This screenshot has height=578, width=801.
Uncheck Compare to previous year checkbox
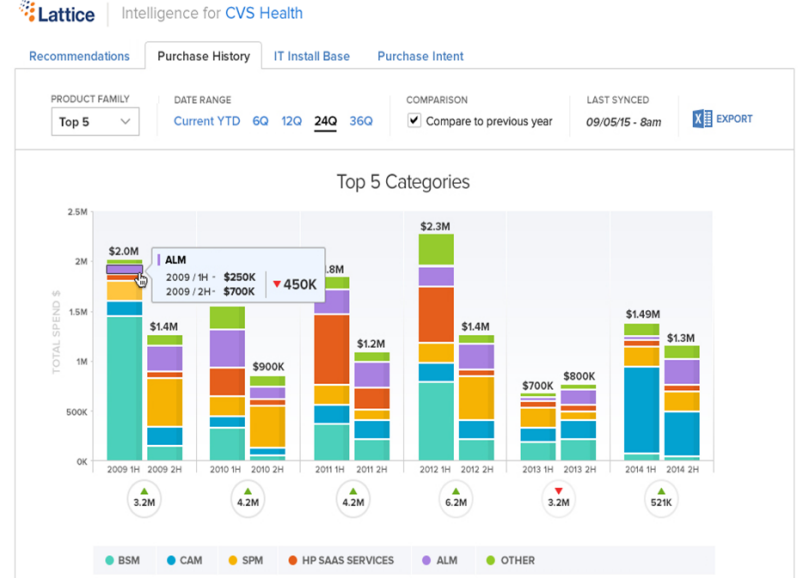pyautogui.click(x=414, y=121)
